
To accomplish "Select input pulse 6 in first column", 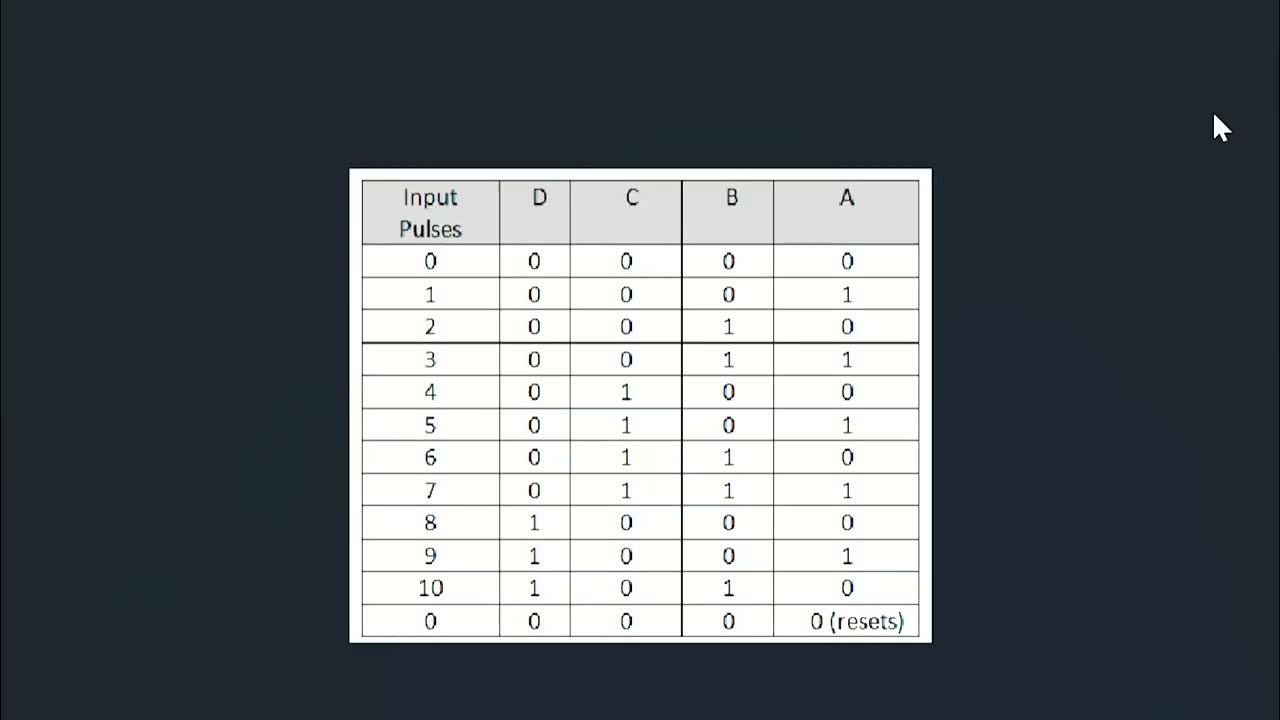I will pos(430,458).
